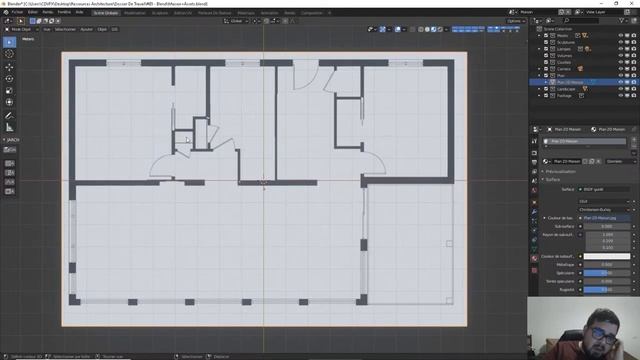Open the Texture properties tab
The height and width of the screenshot is (360, 640).
pos(534,270)
